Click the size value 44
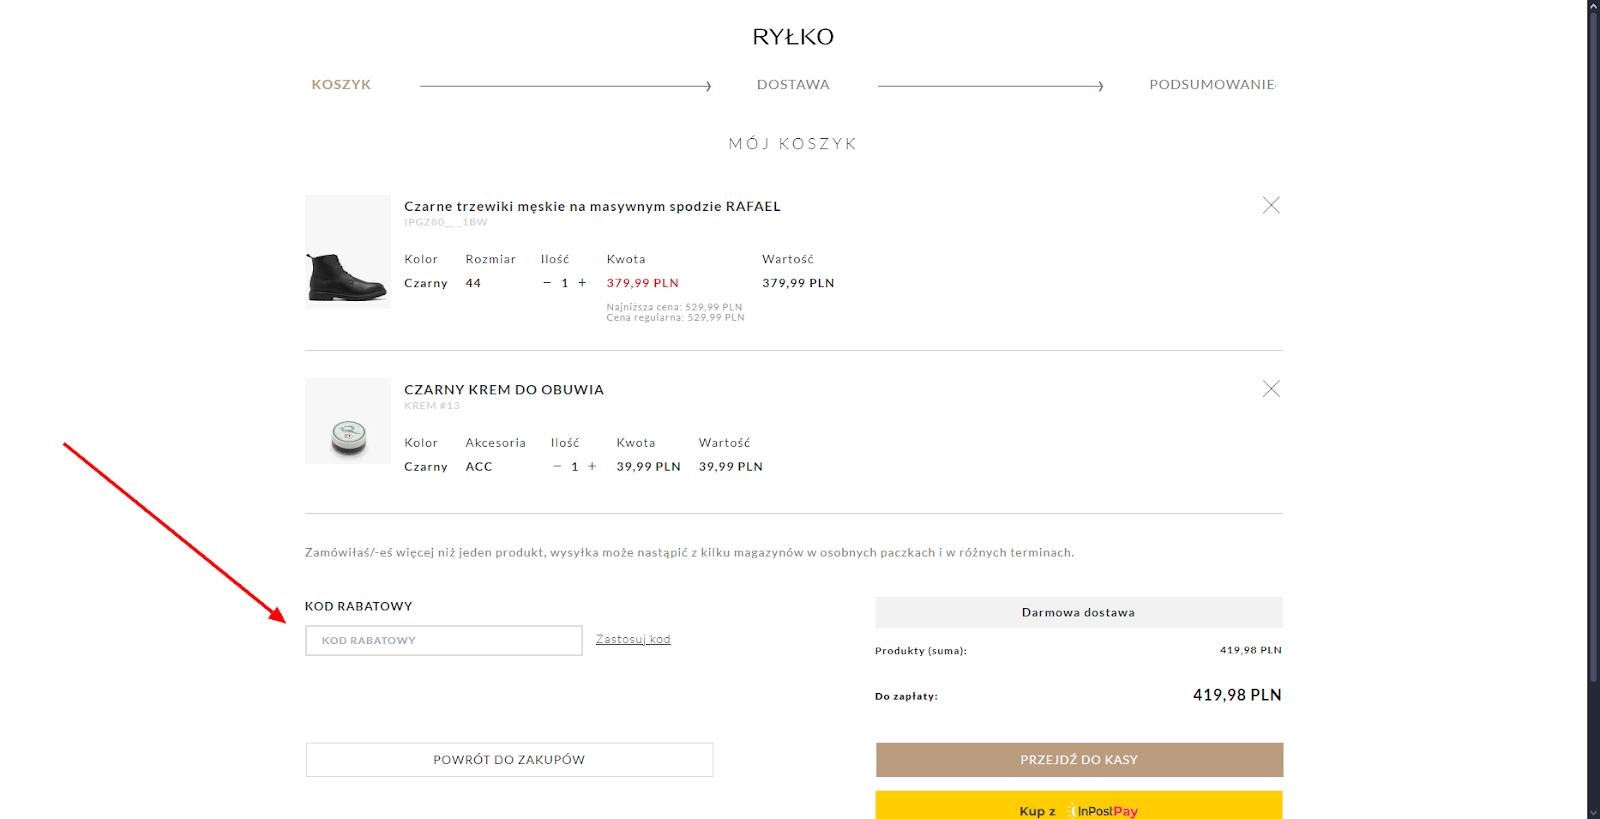This screenshot has height=819, width=1600. tap(473, 284)
